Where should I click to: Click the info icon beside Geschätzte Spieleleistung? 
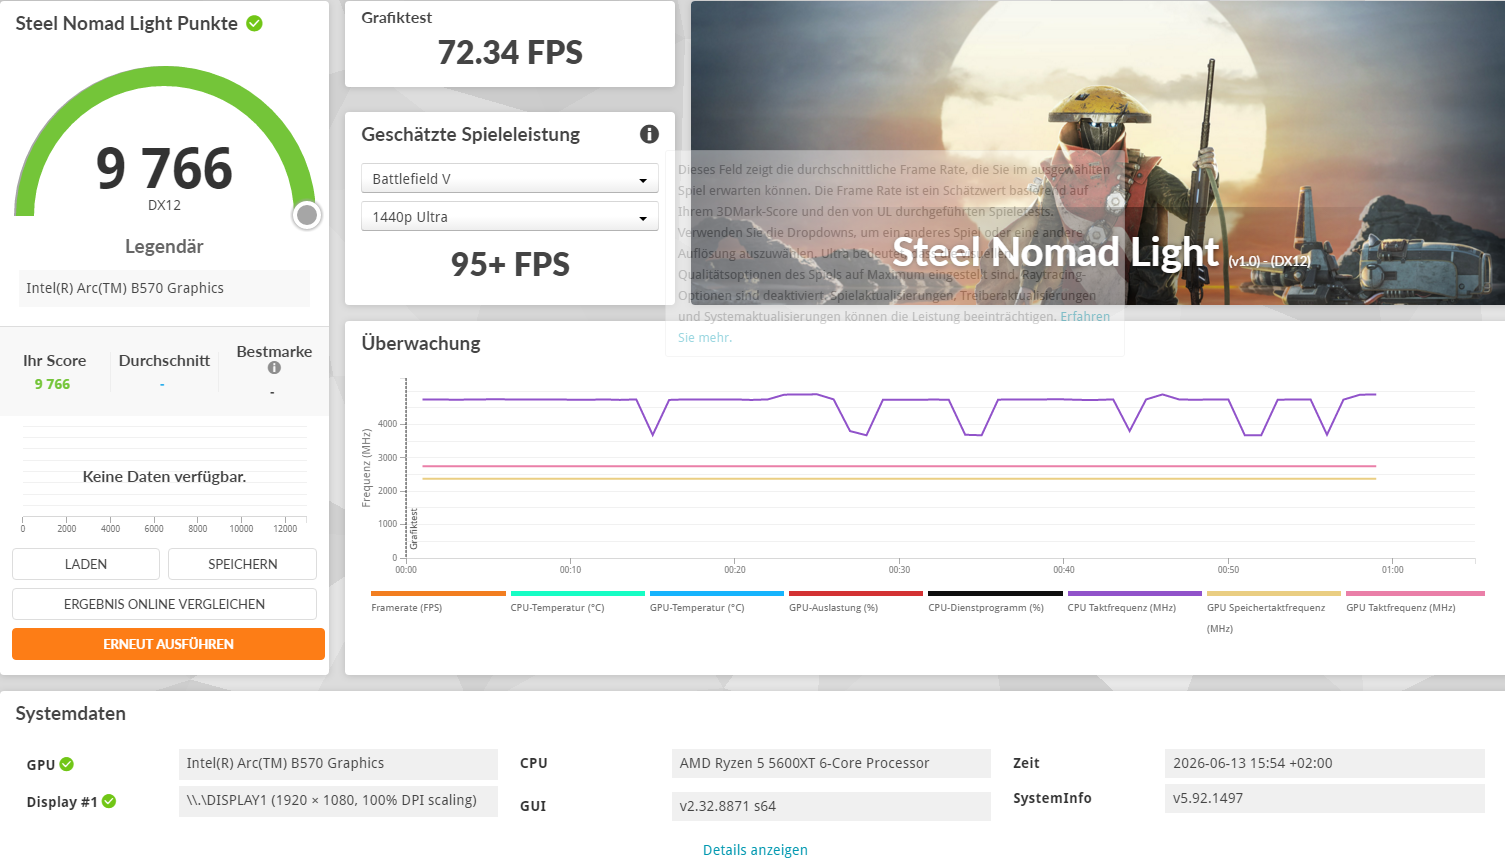click(x=649, y=134)
